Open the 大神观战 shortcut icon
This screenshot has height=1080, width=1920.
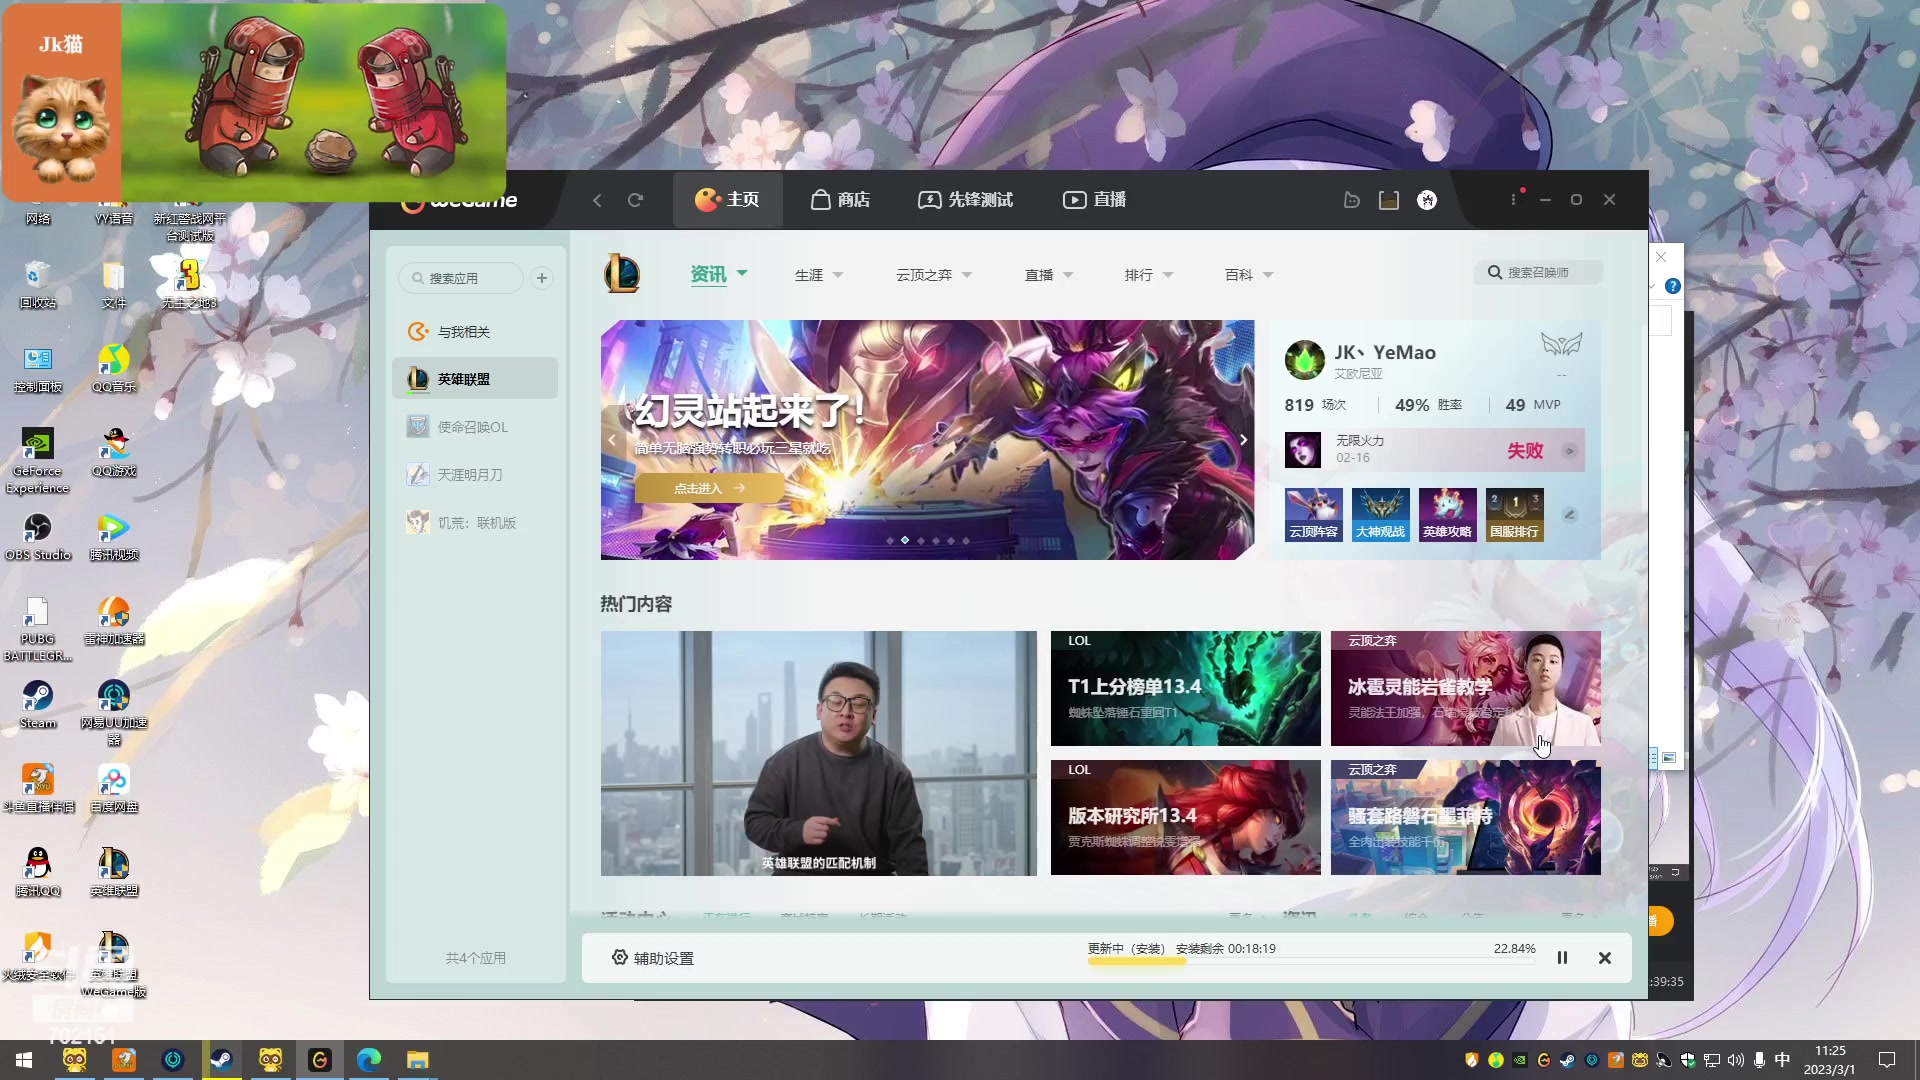coord(1380,514)
